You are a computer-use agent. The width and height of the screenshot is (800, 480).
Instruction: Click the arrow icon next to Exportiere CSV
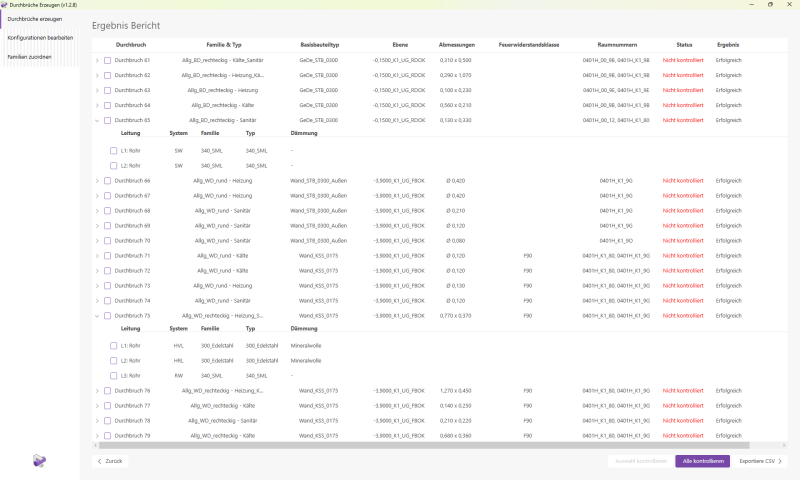780,461
